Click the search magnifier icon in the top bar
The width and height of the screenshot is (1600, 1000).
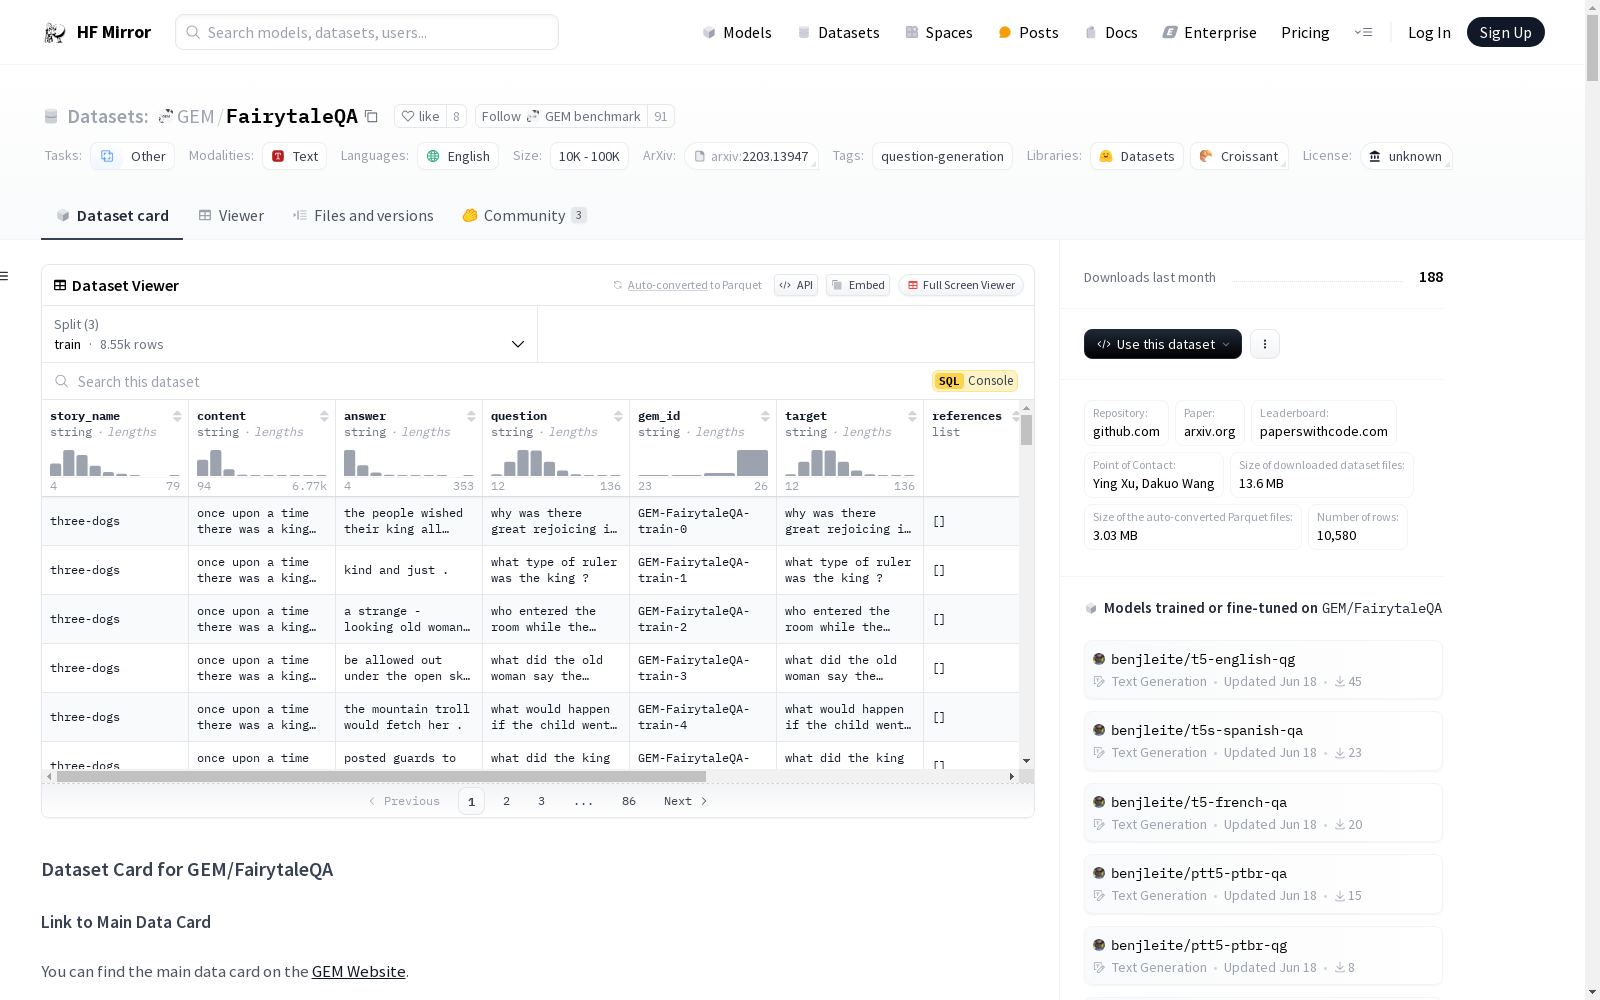pyautogui.click(x=193, y=32)
